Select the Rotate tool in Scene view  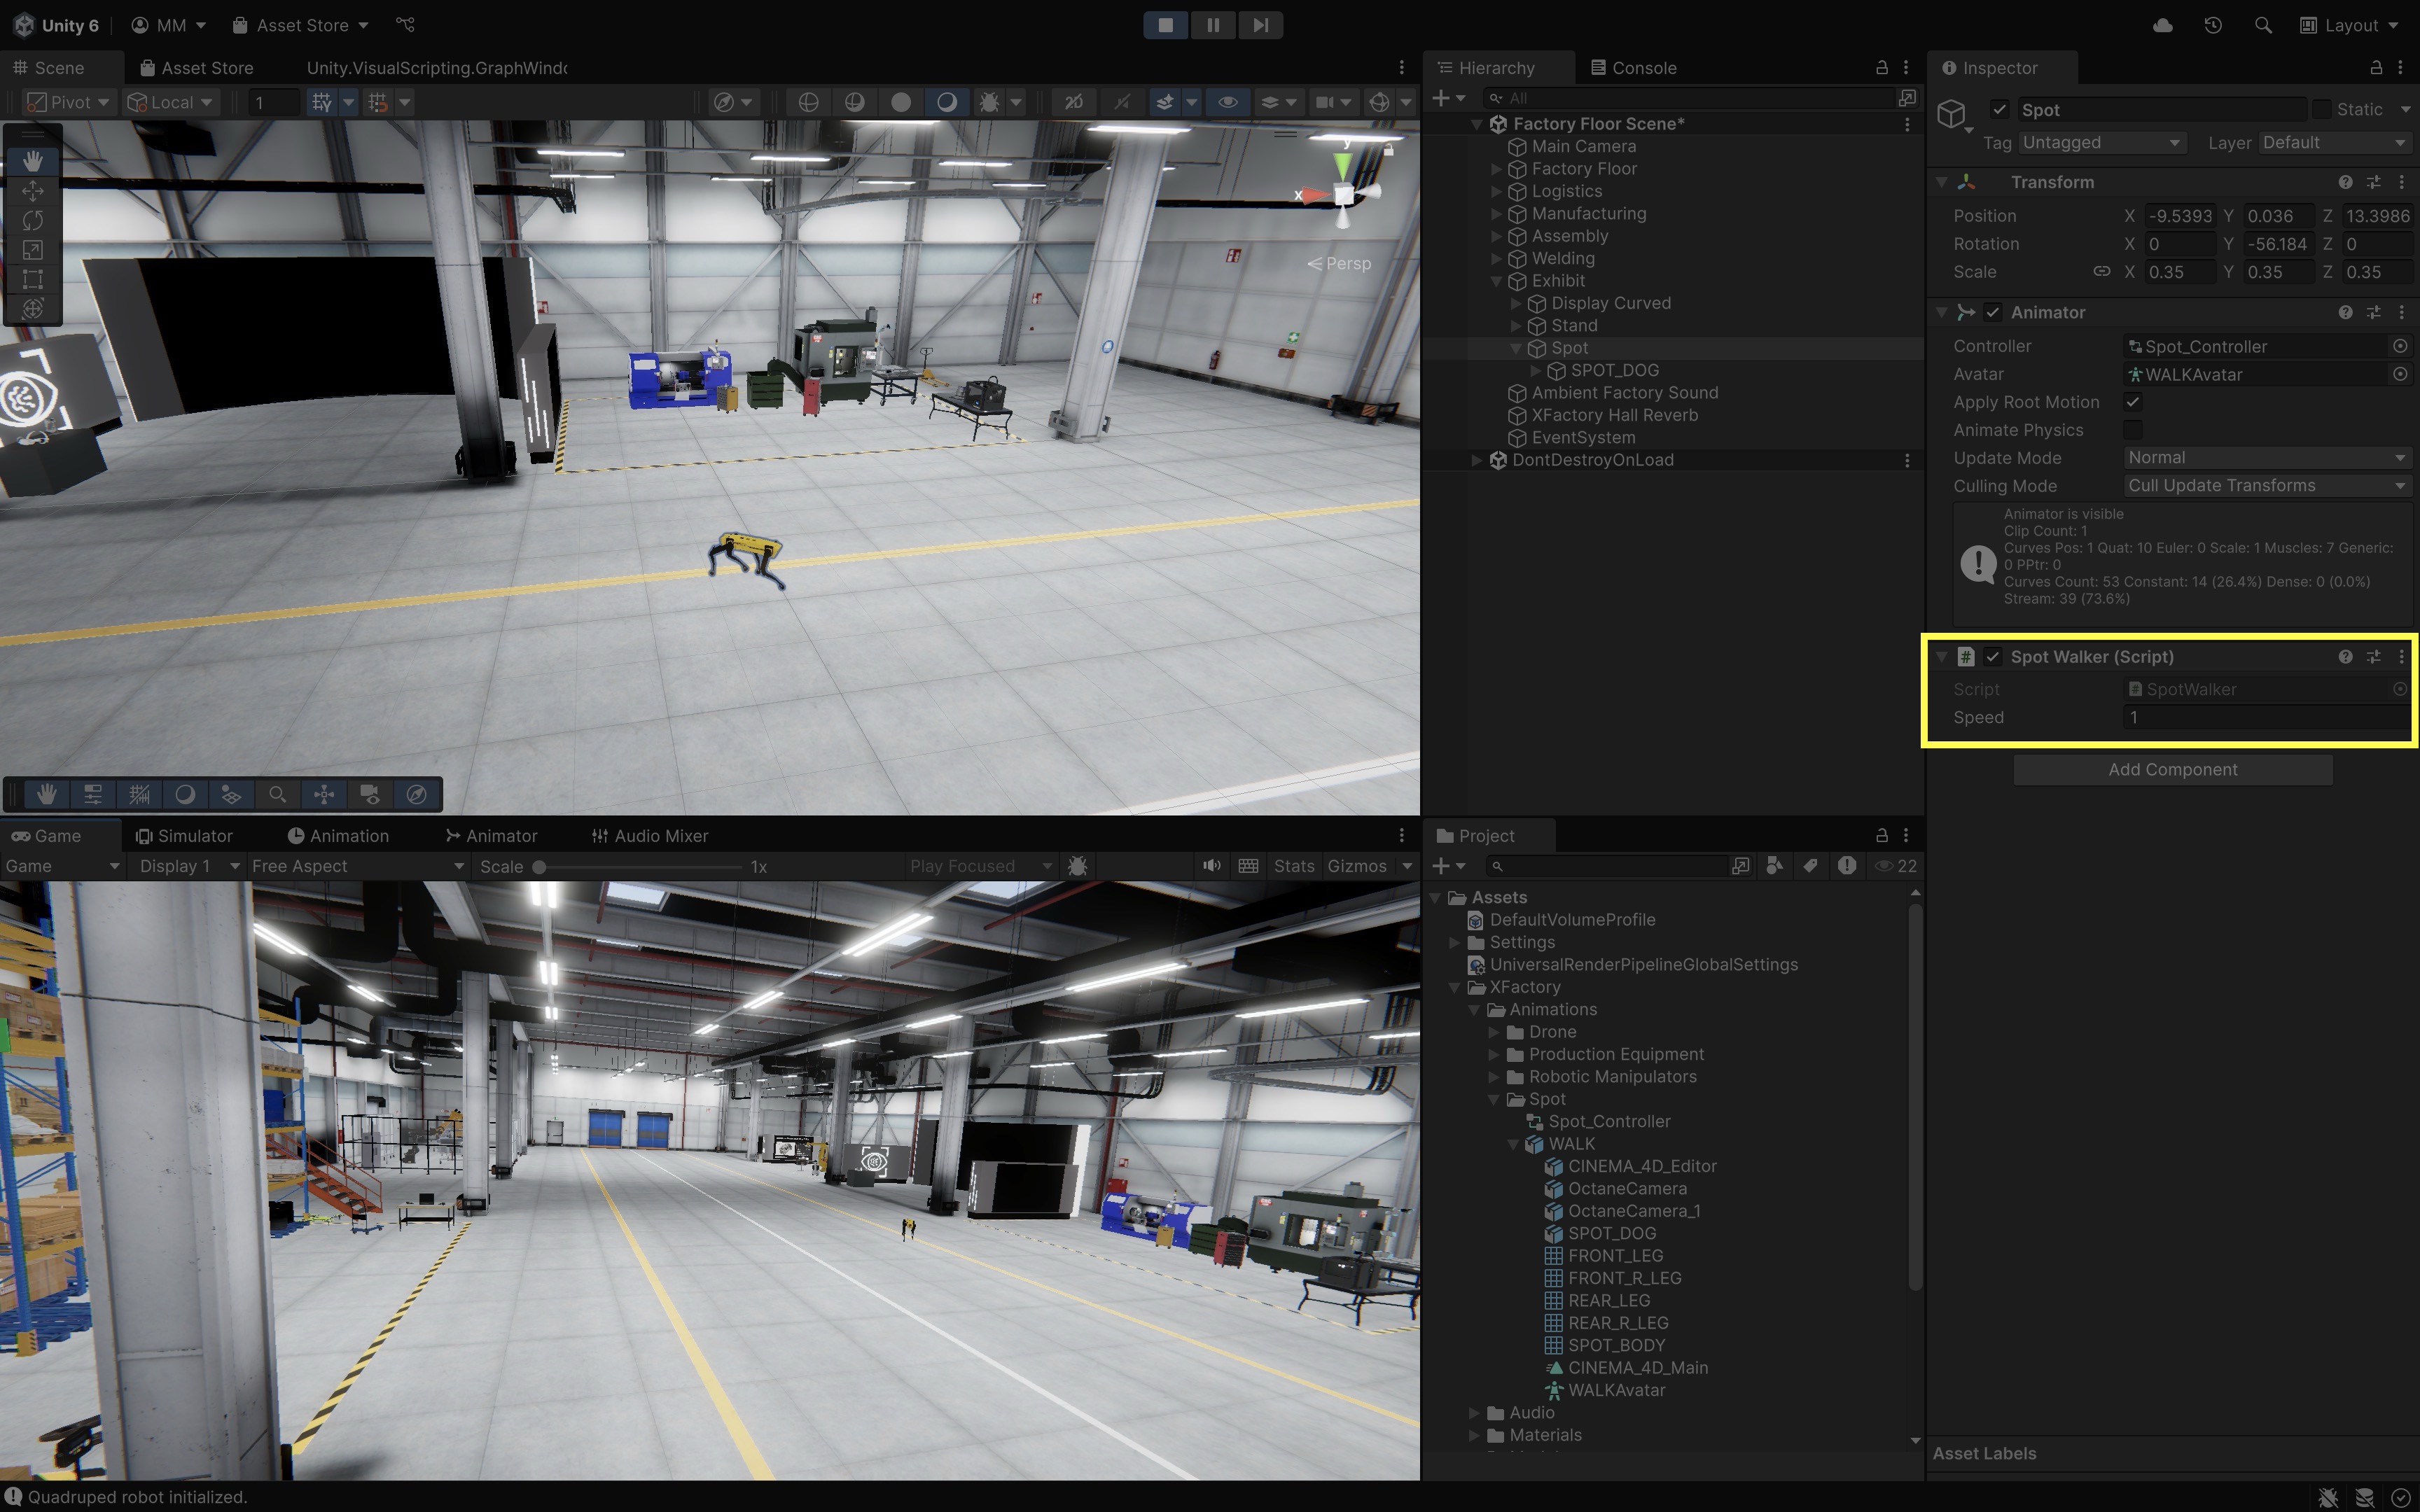click(32, 220)
